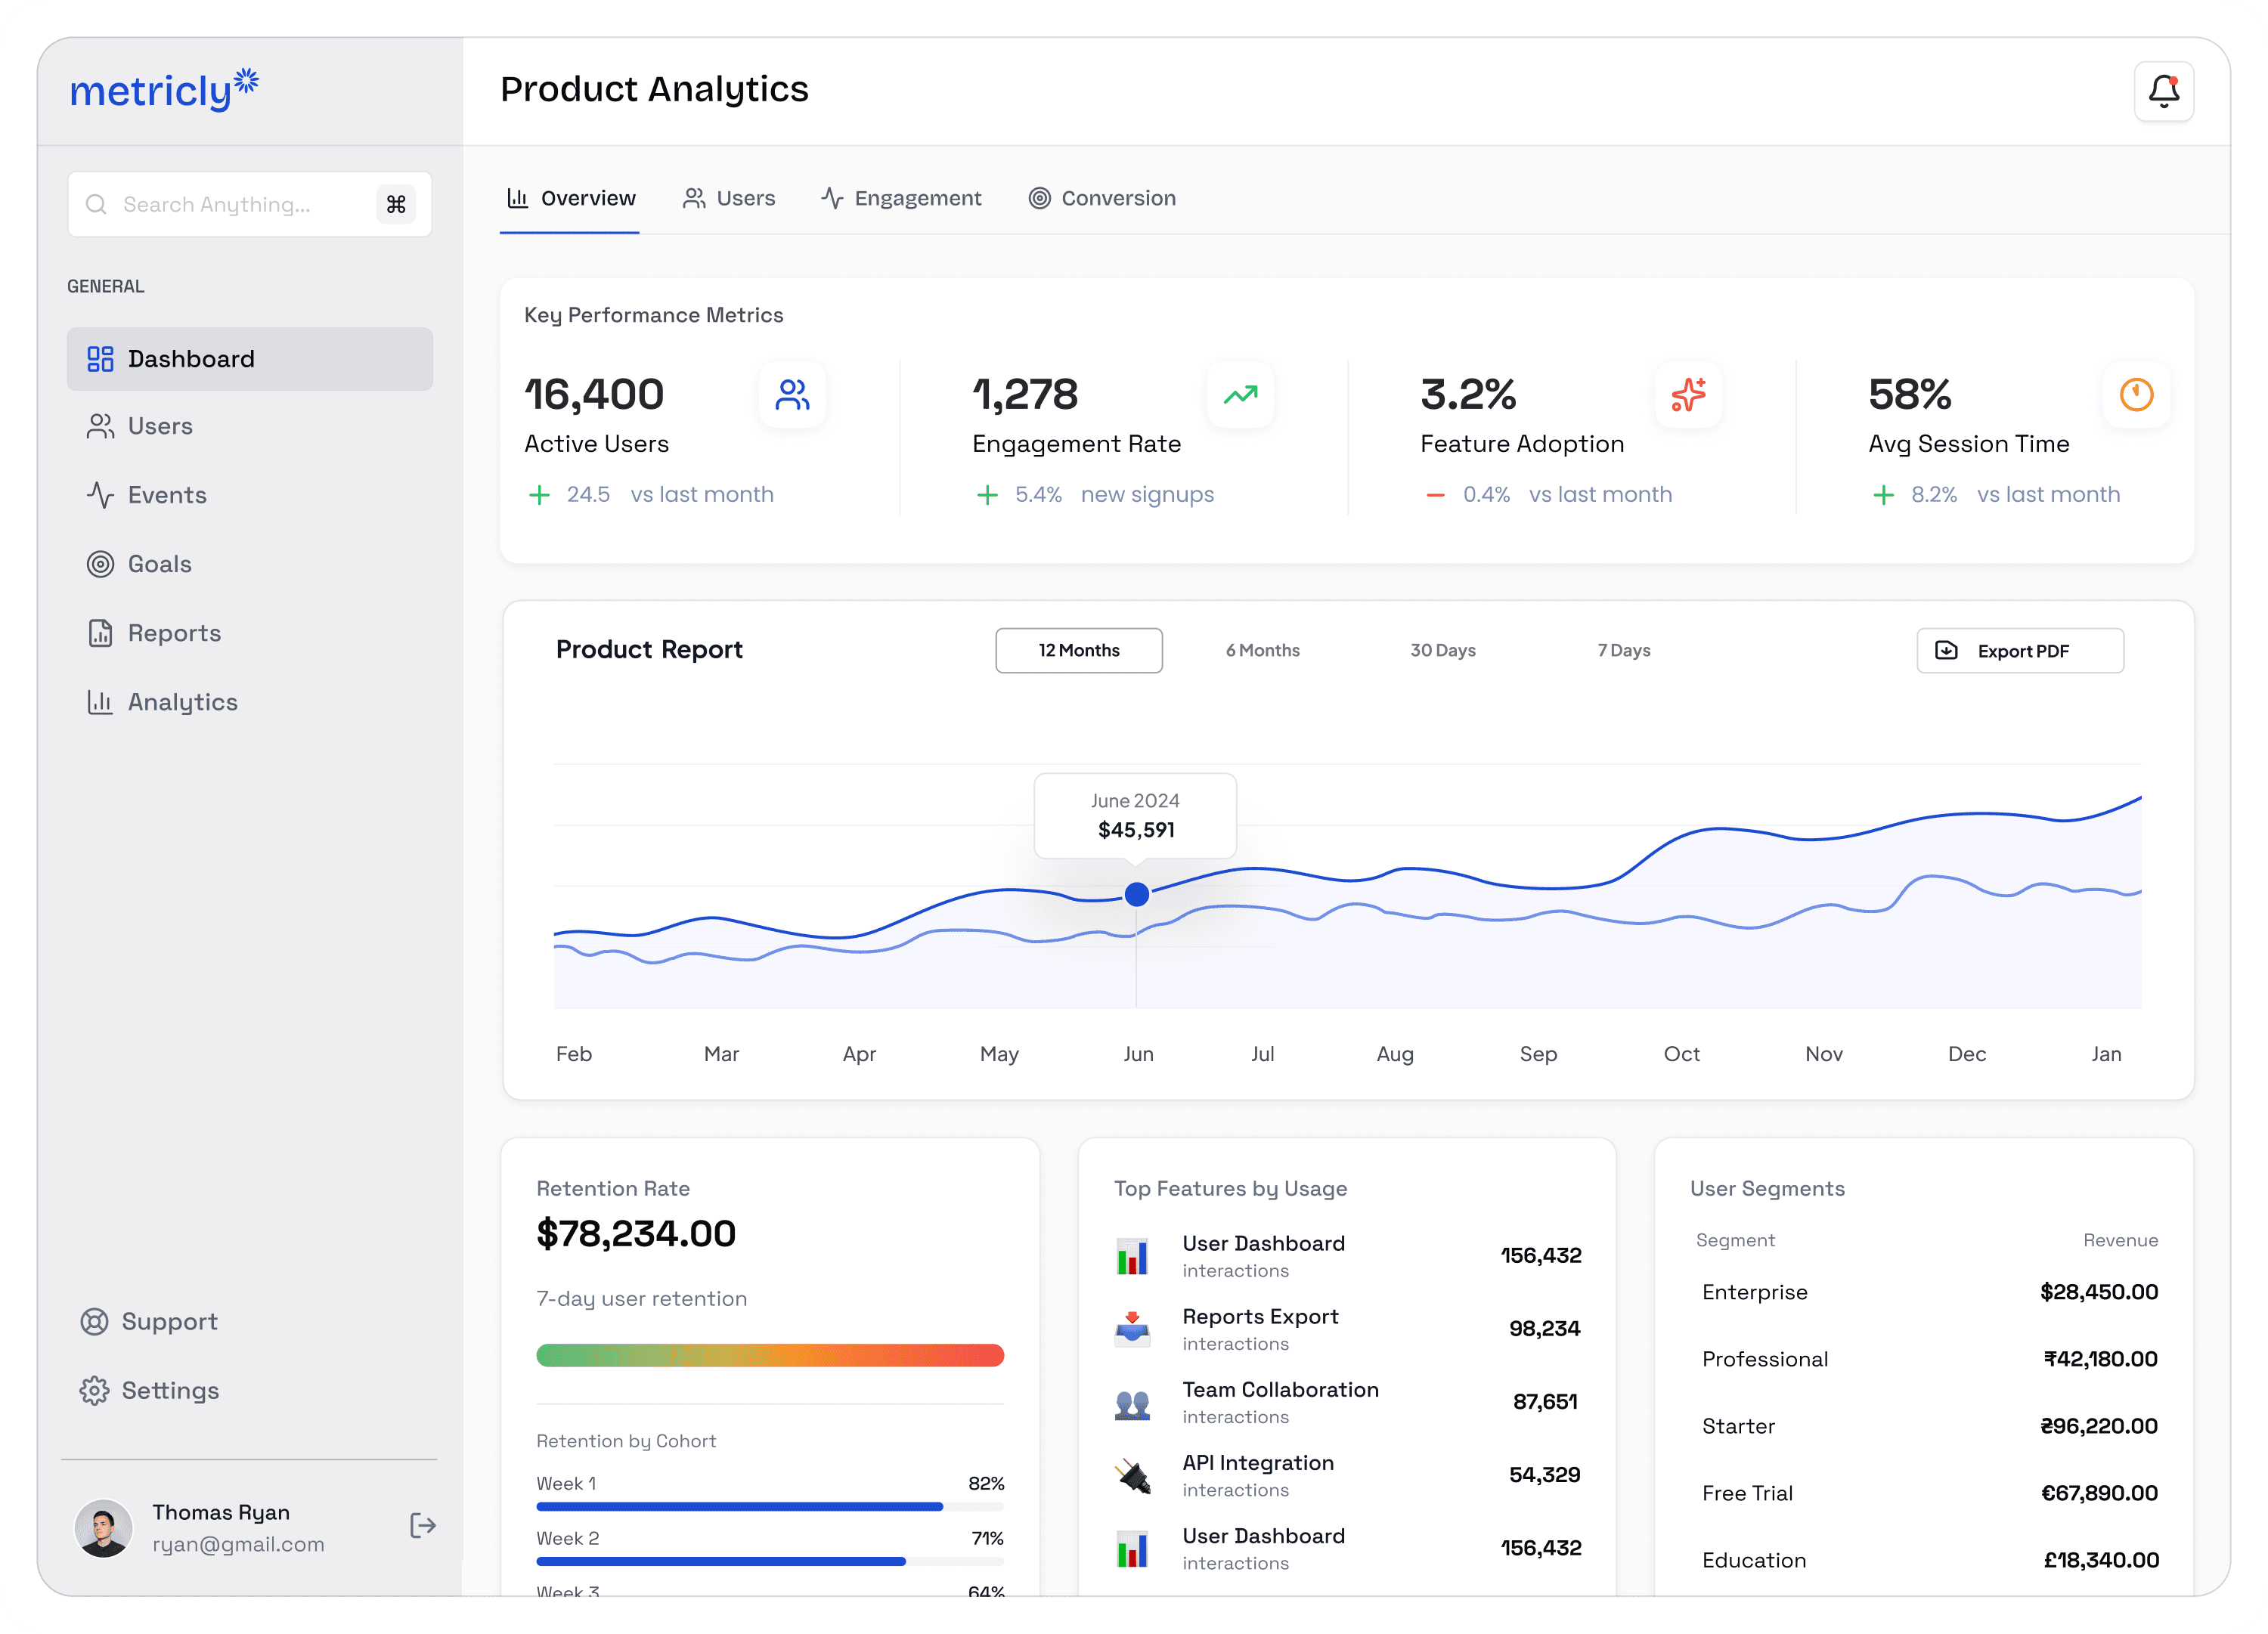
Task: Click the Avg Session Time clock icon
Action: 2136,395
